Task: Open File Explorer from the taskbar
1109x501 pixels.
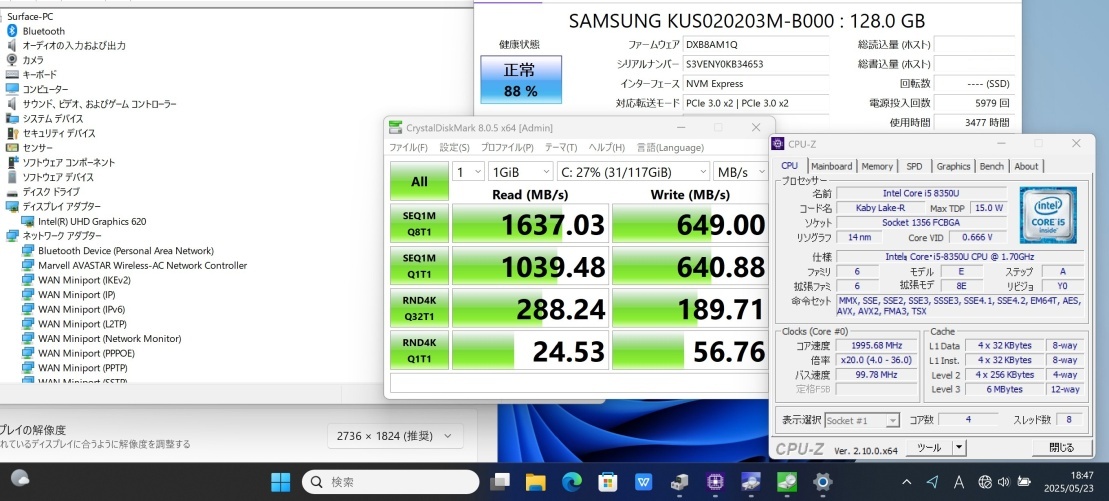Action: pyautogui.click(x=535, y=482)
